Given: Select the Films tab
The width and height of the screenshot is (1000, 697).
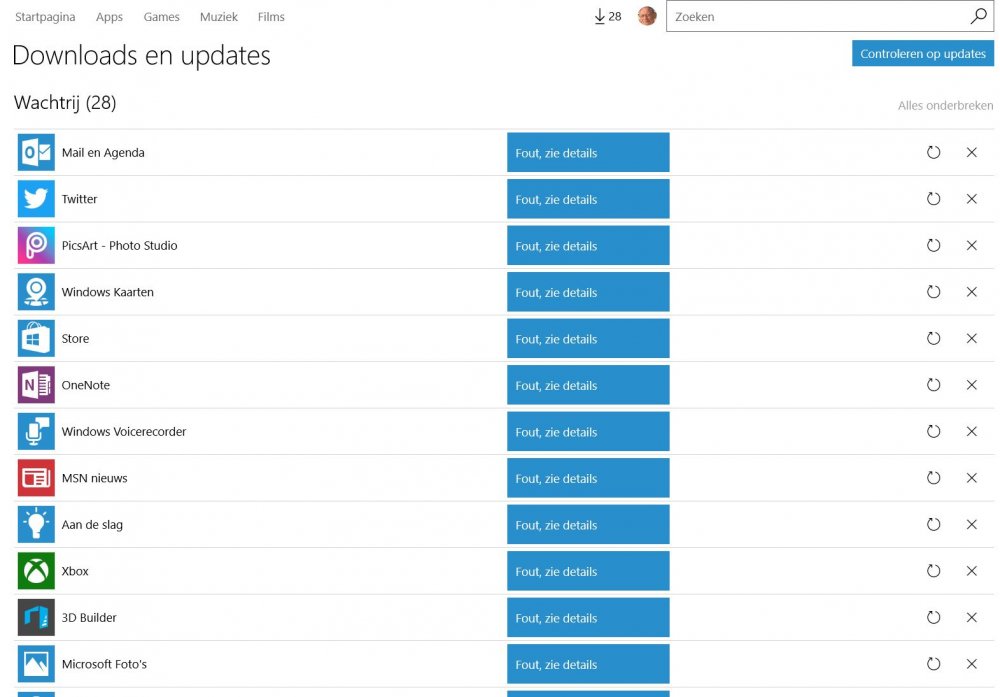Looking at the screenshot, I should (271, 17).
